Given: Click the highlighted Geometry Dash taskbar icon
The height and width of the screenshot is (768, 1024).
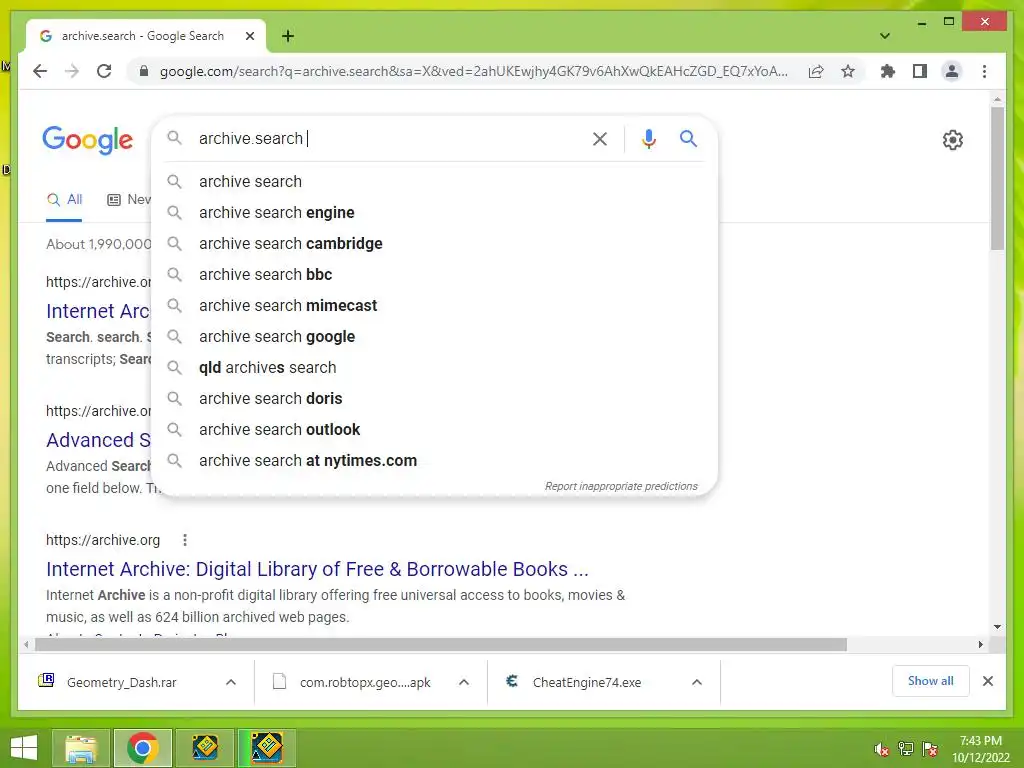Looking at the screenshot, I should tap(267, 748).
